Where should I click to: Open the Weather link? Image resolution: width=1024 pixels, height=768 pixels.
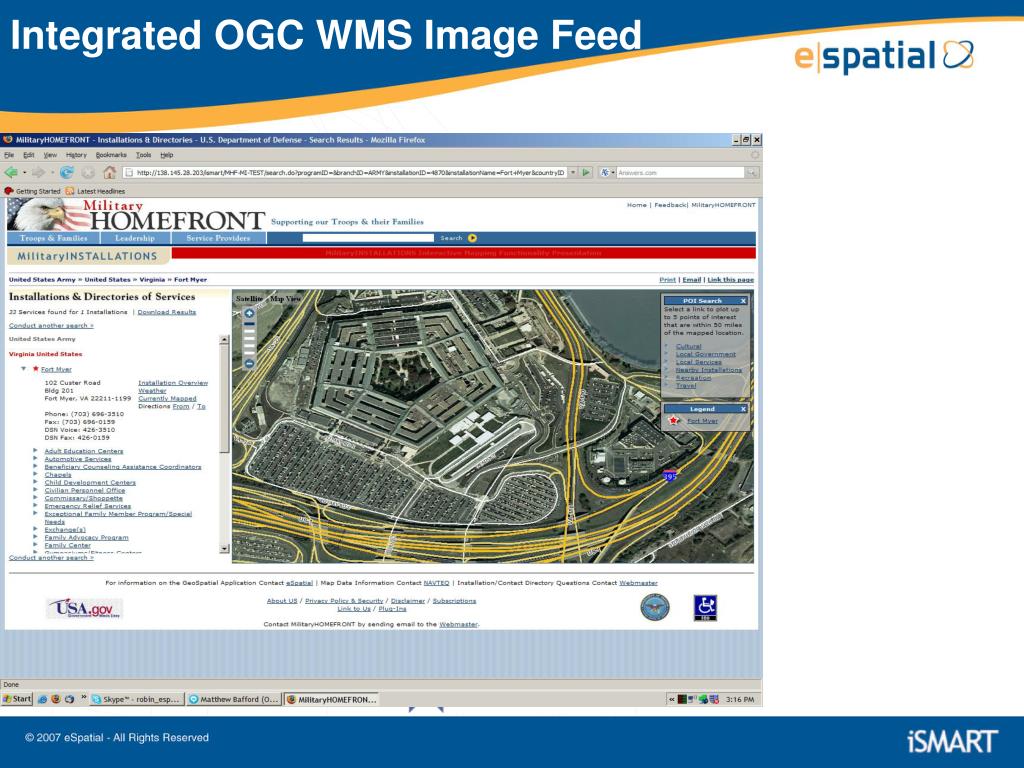[x=152, y=391]
